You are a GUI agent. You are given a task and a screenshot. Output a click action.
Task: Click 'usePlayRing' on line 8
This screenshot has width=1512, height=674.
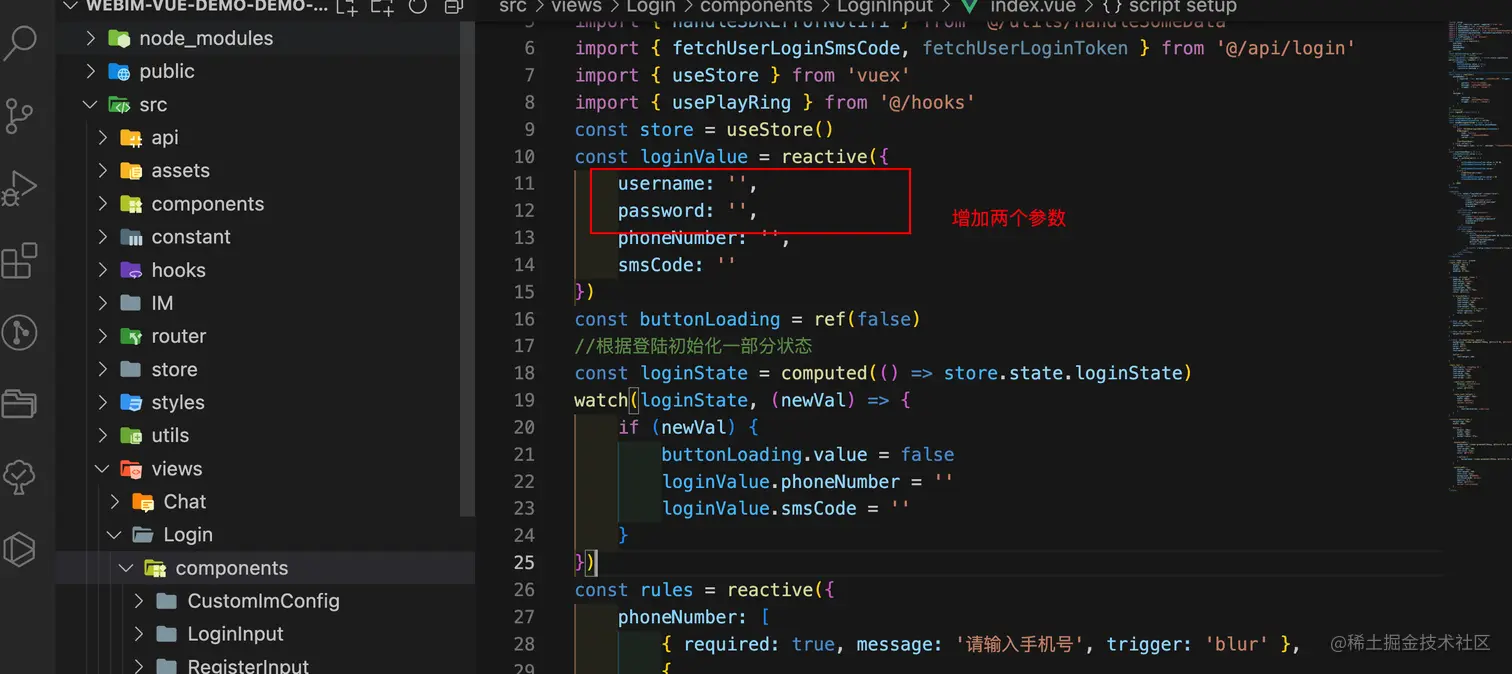[731, 102]
